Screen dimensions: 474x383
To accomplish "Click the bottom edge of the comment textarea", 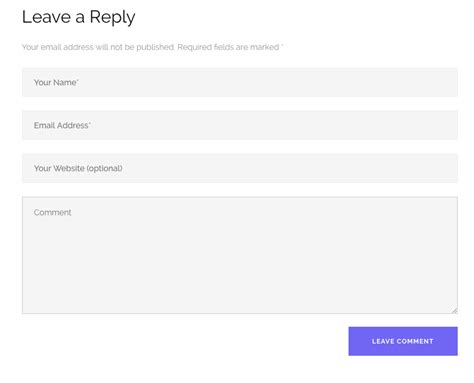I will click(240, 313).
